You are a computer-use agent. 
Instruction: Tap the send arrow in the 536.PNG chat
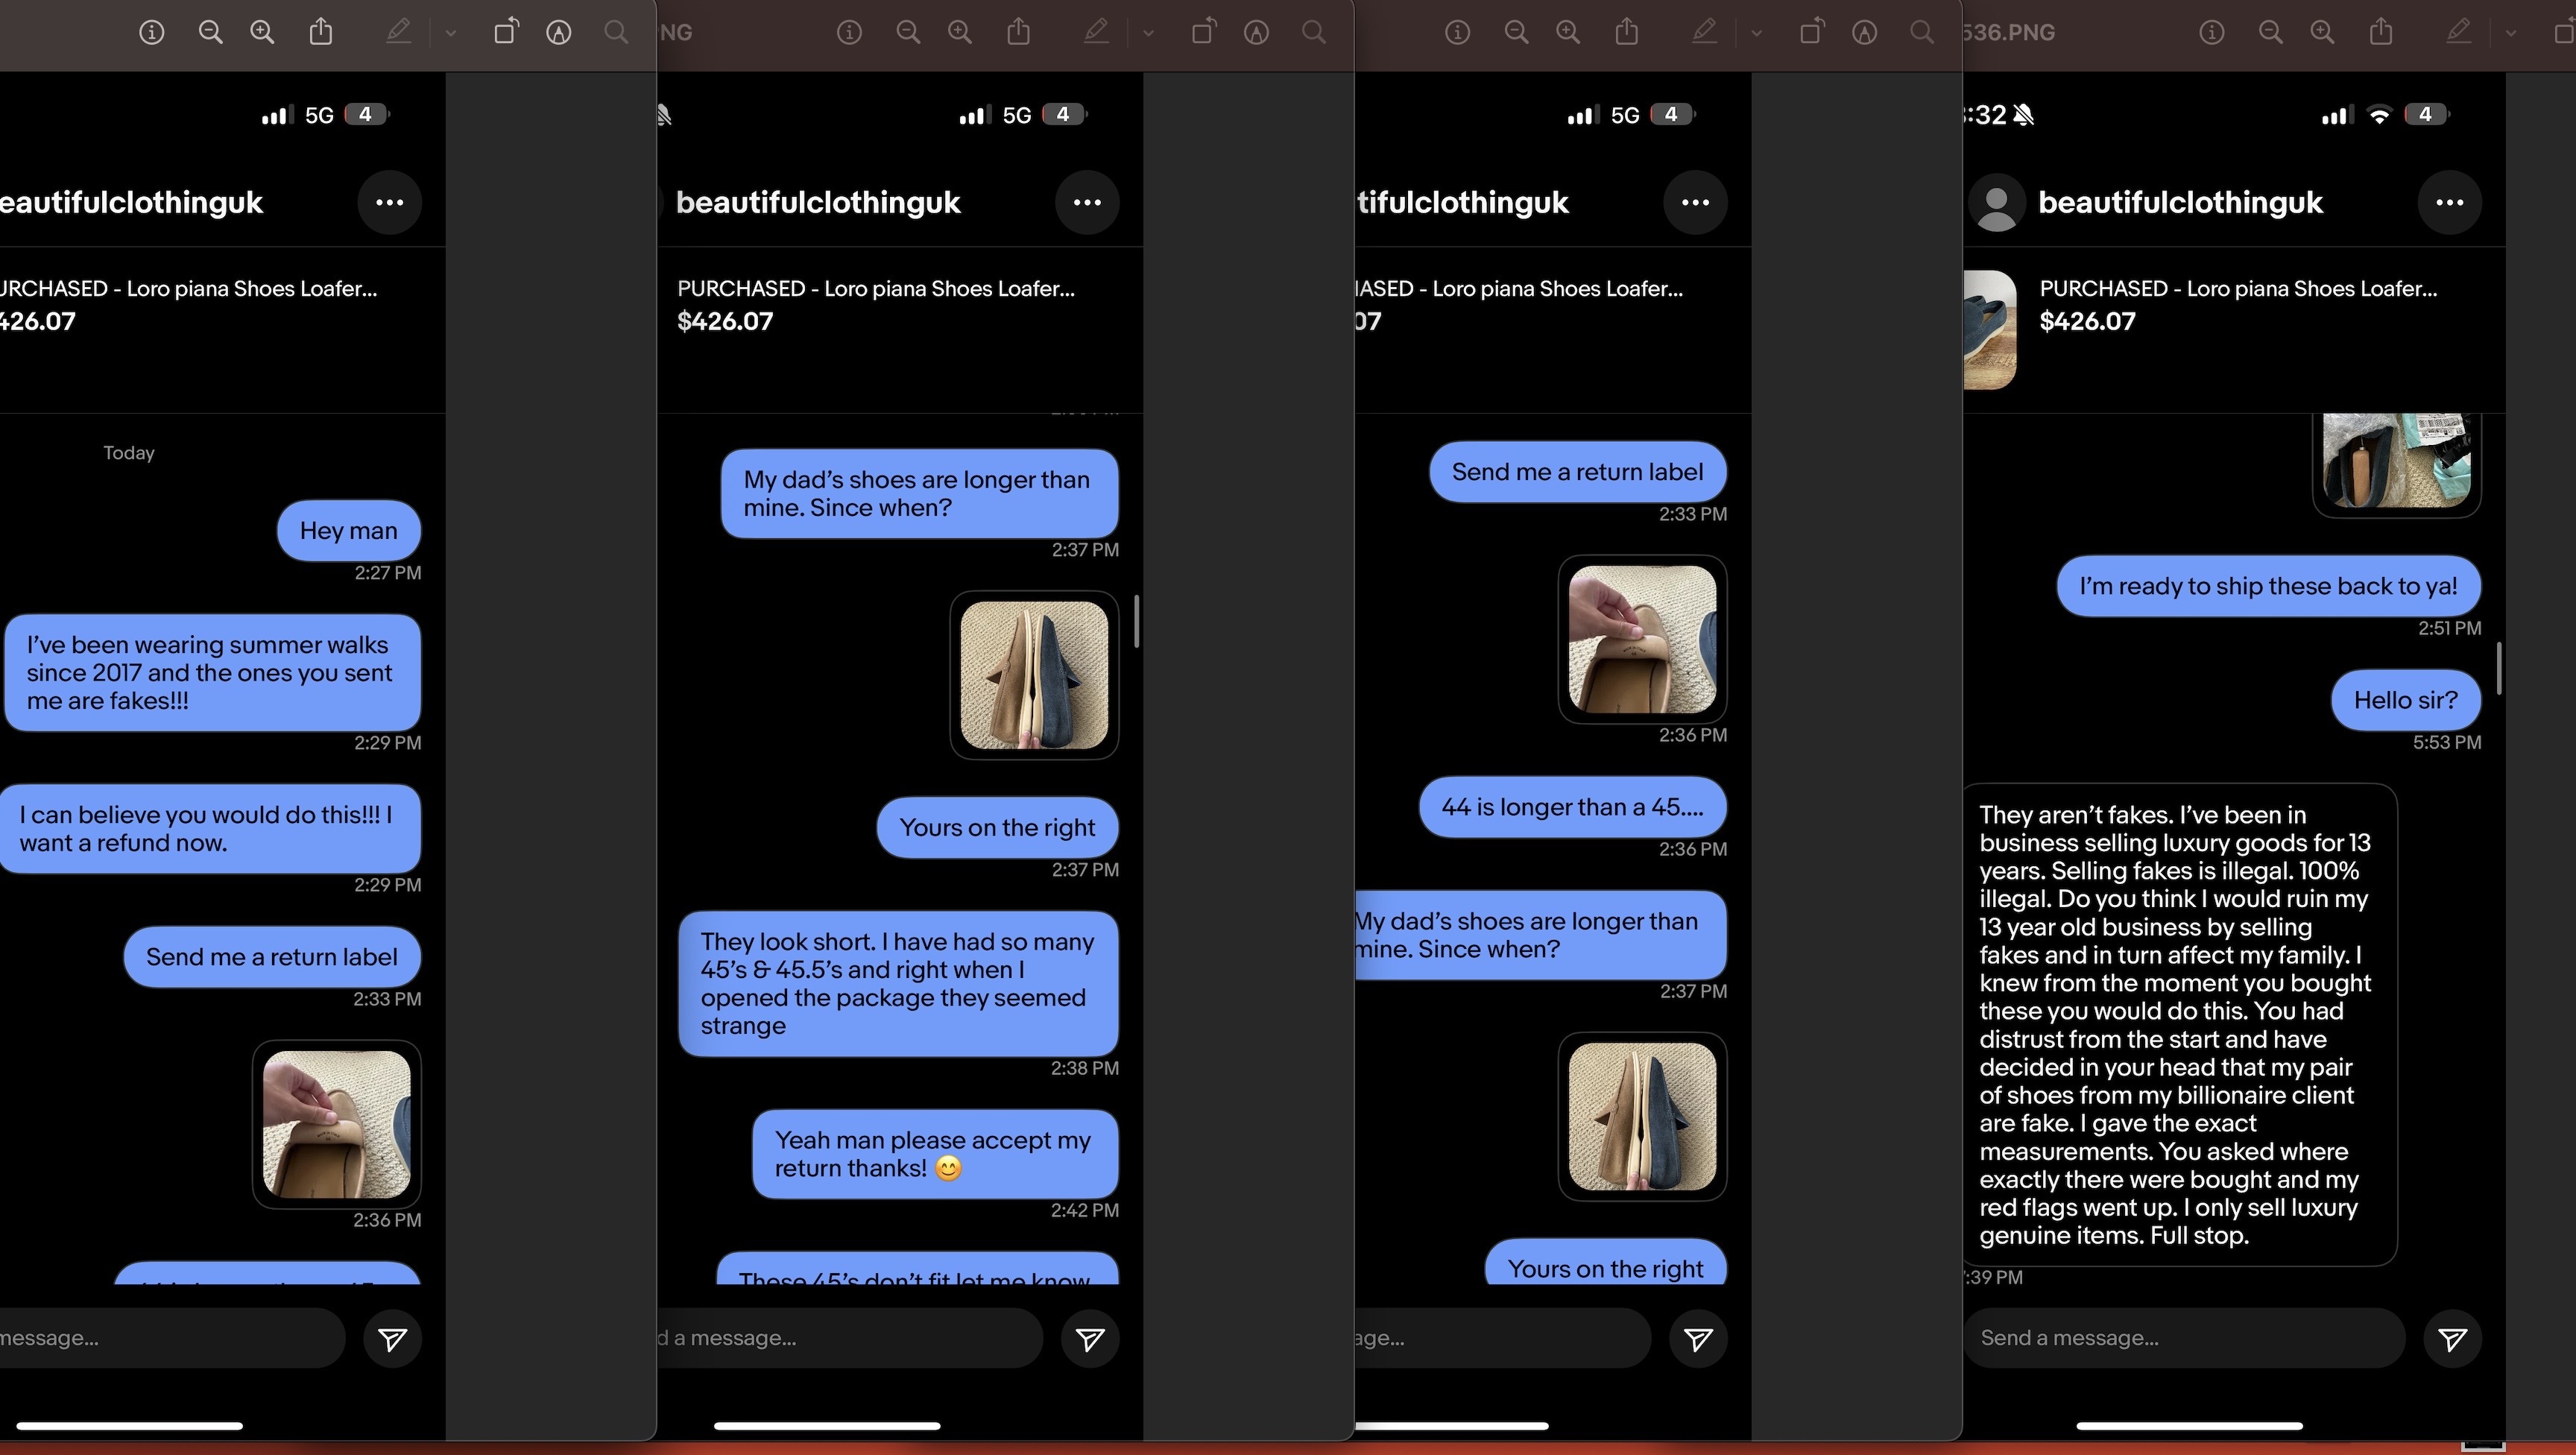point(2453,1339)
